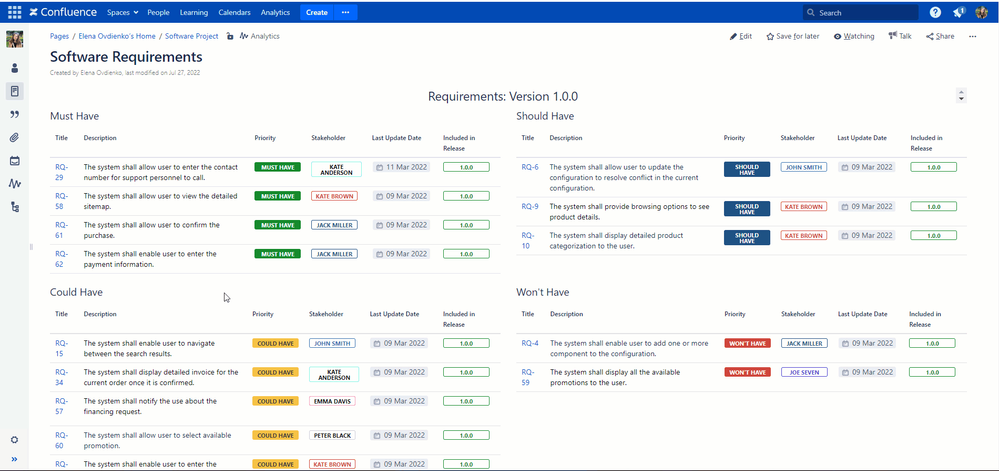The width and height of the screenshot is (999, 471).
Task: Click the blue Create button
Action: click(316, 12)
